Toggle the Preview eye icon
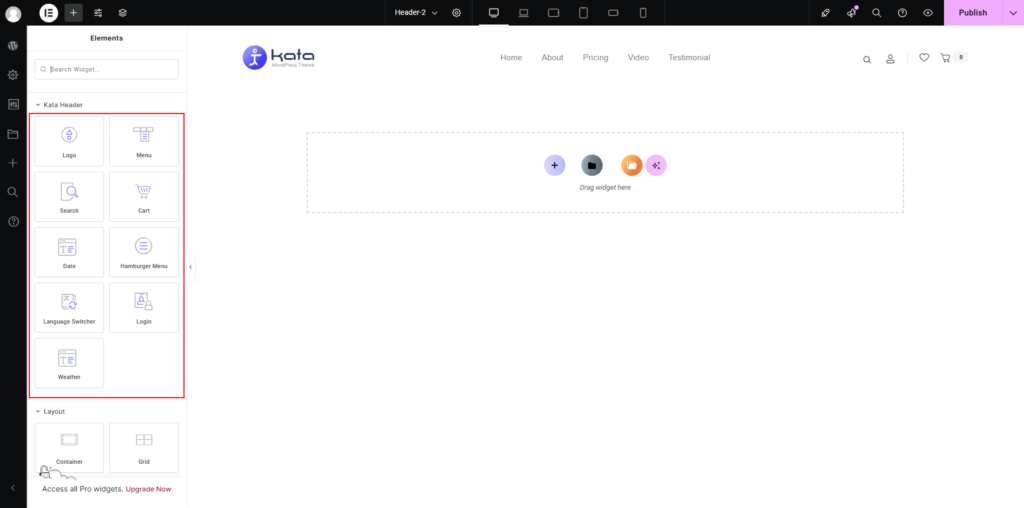Image resolution: width=1024 pixels, height=508 pixels. pyautogui.click(x=928, y=13)
